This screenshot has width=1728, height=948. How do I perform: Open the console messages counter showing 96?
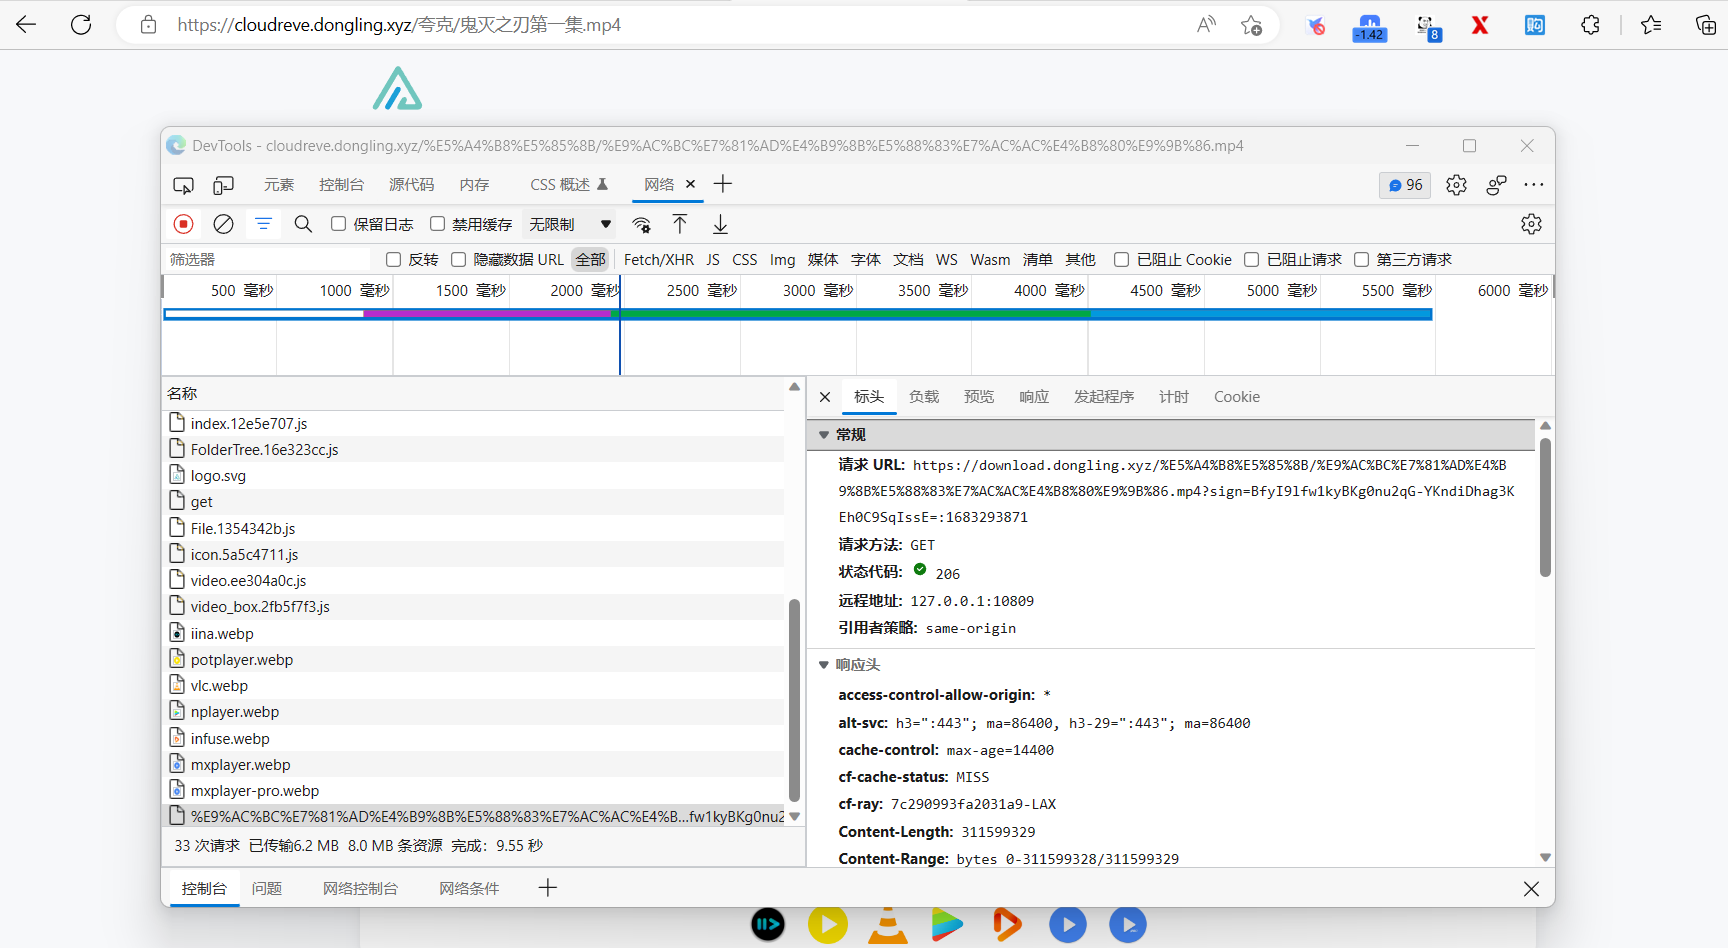coord(1404,185)
